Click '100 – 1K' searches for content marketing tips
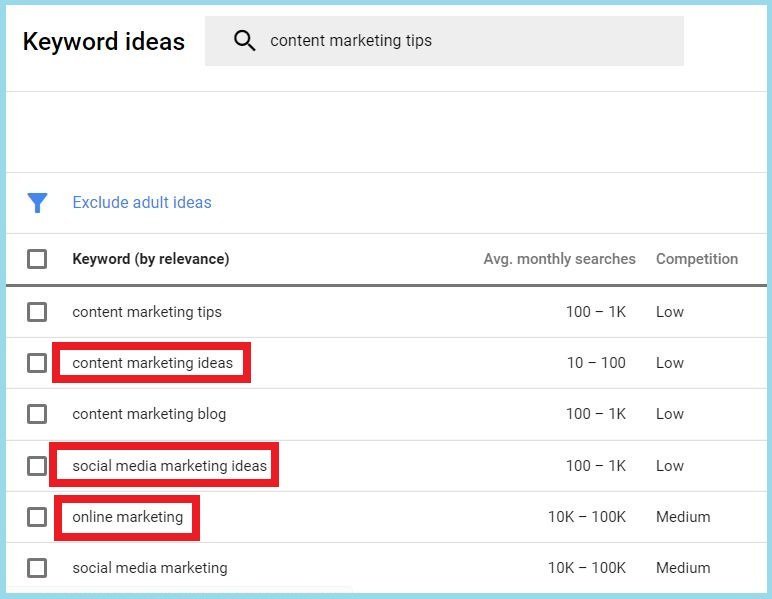Viewport: 772px width, 599px height. pyautogui.click(x=596, y=312)
